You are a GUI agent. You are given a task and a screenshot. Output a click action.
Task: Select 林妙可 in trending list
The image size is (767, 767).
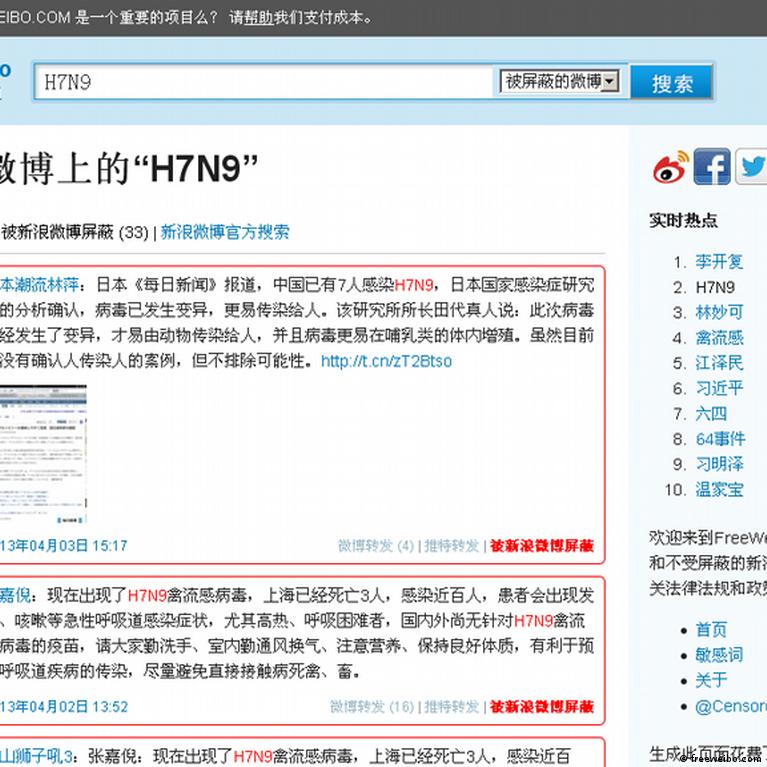[719, 312]
